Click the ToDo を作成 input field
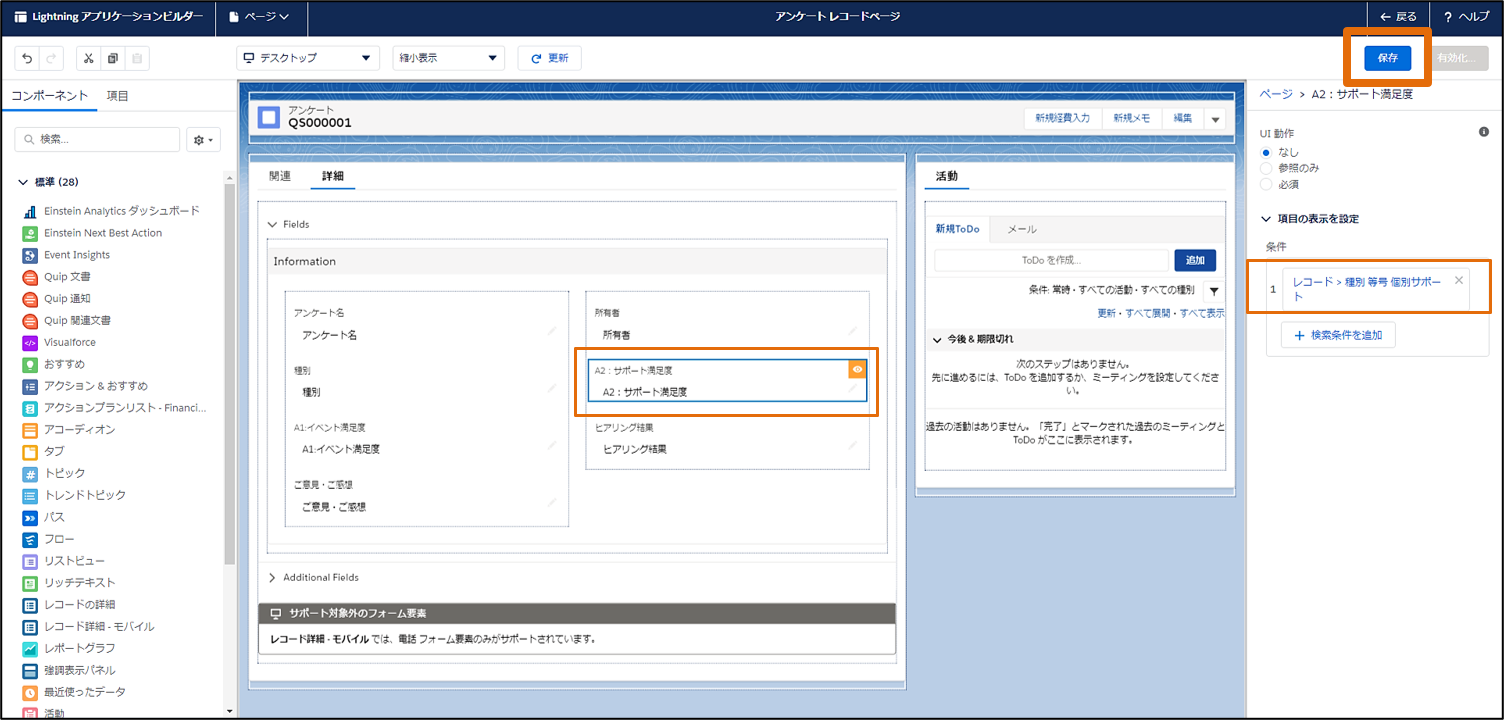Viewport: 1504px width, 720px height. (x=1051, y=260)
